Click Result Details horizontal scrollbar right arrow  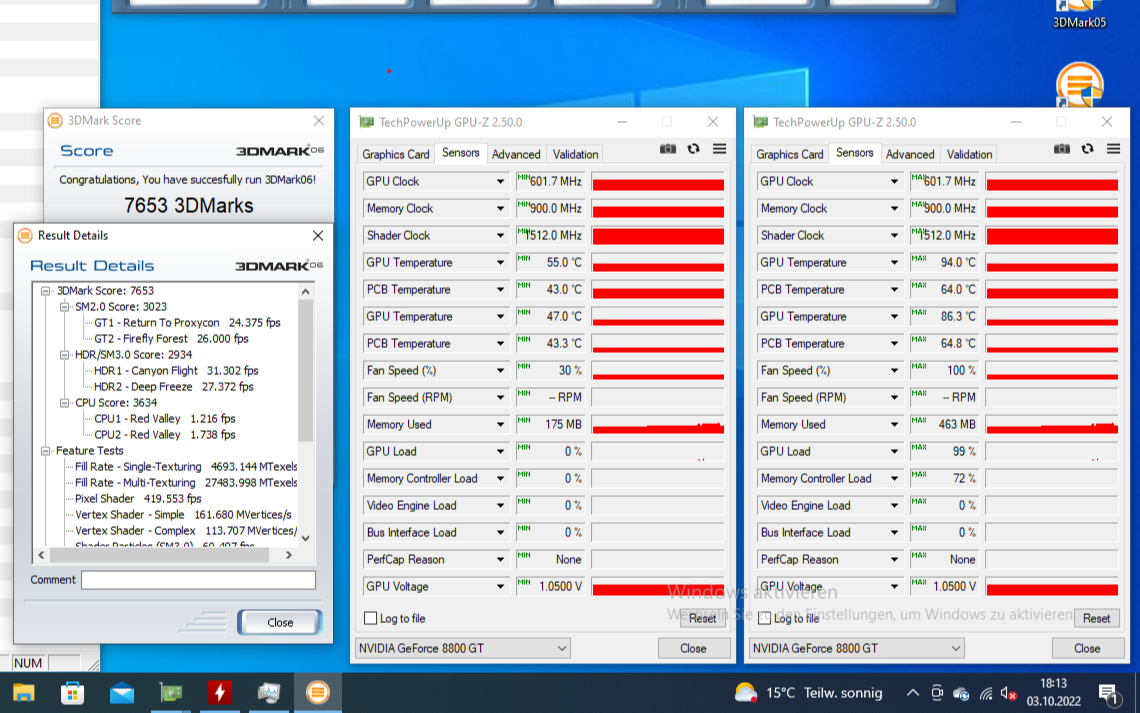point(289,555)
